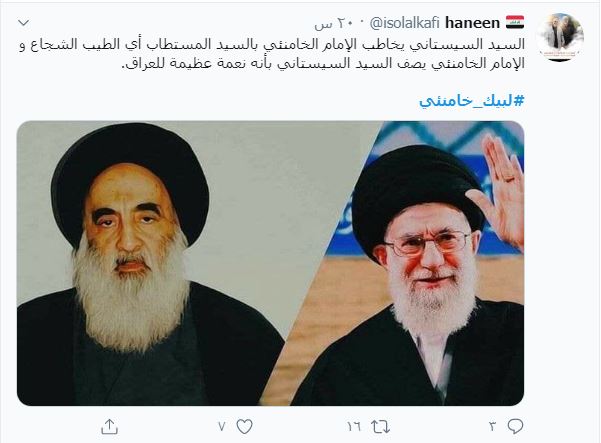Visit the @isolalkafi handle
The width and height of the screenshot is (601, 443).
click(404, 23)
